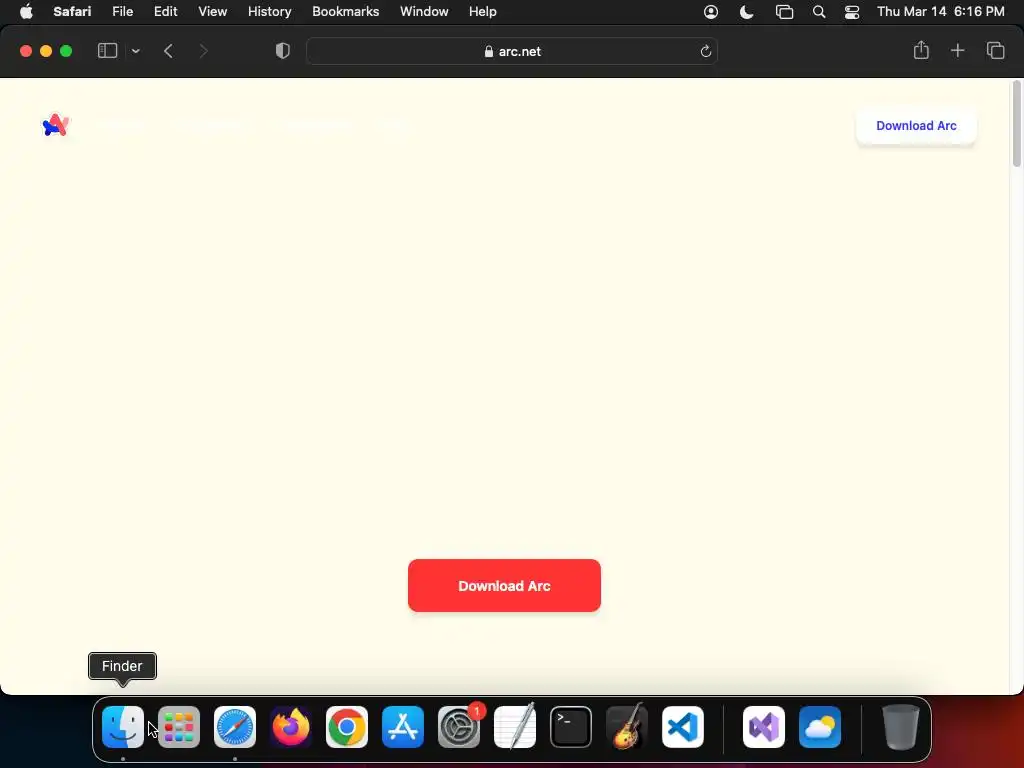Expand the tab group dropdown arrow
This screenshot has width=1024, height=768.
[135, 51]
